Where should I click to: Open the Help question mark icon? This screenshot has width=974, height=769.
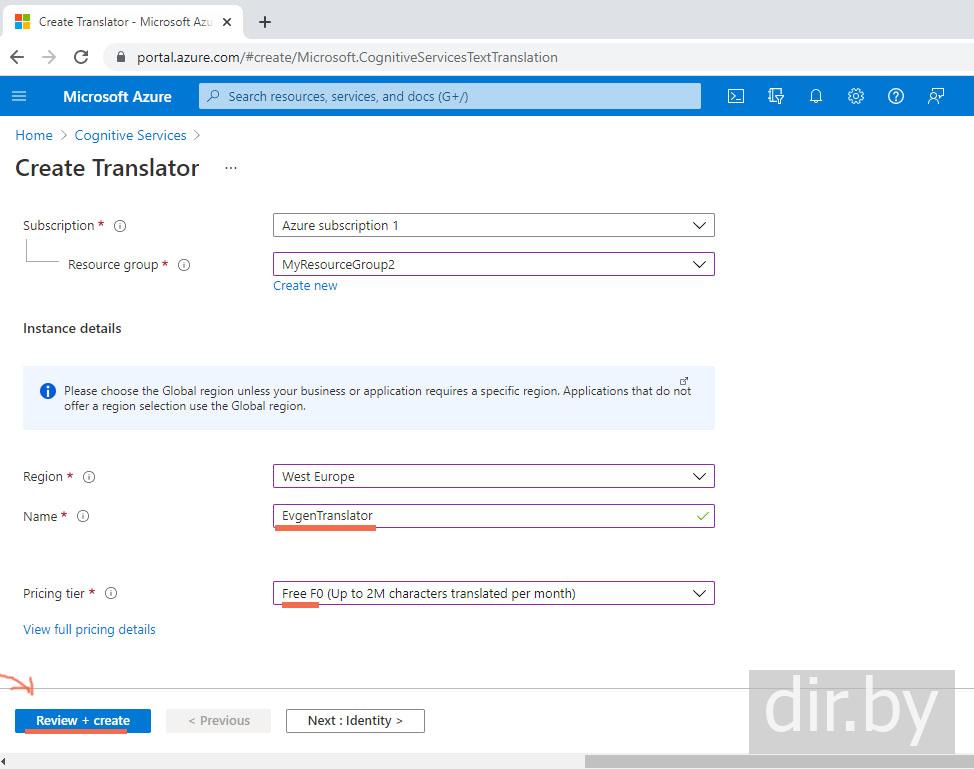896,96
